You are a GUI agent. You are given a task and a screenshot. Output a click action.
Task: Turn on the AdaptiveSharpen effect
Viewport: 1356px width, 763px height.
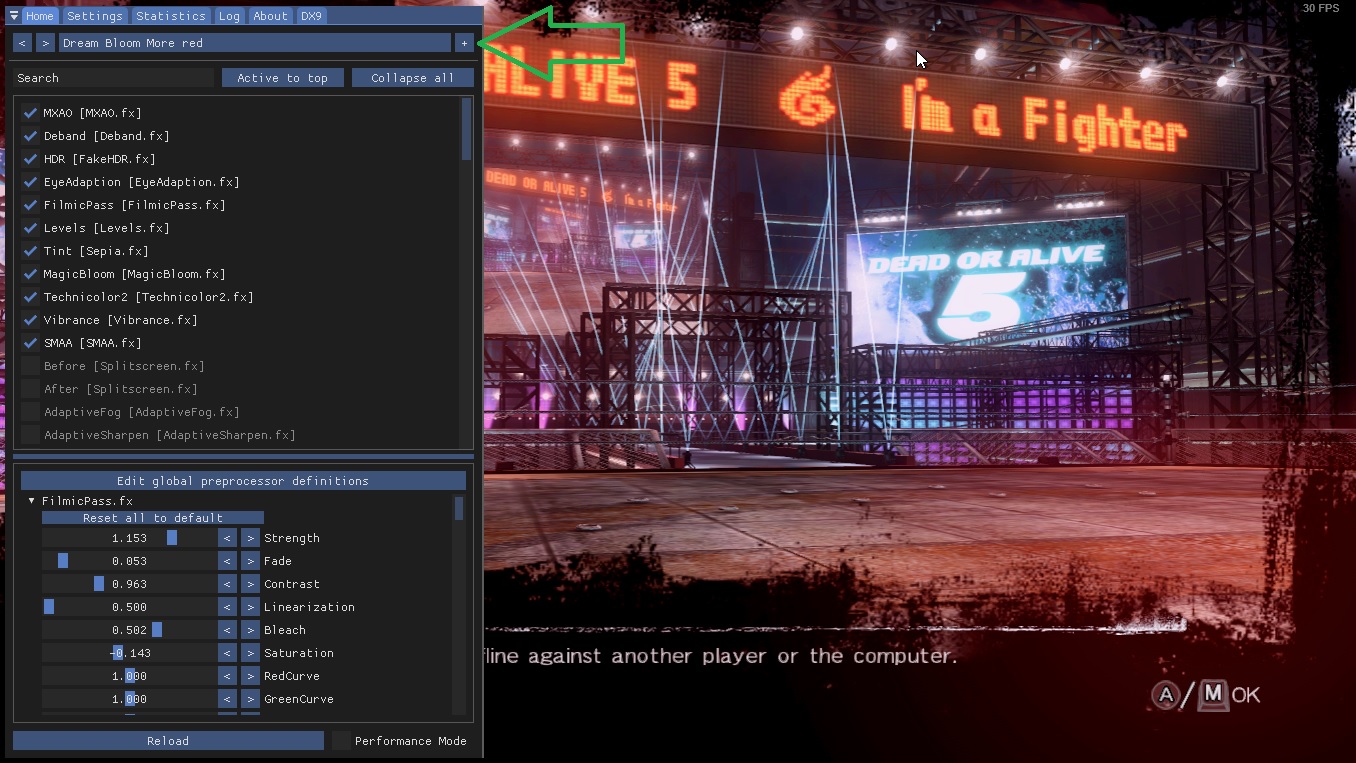30,435
